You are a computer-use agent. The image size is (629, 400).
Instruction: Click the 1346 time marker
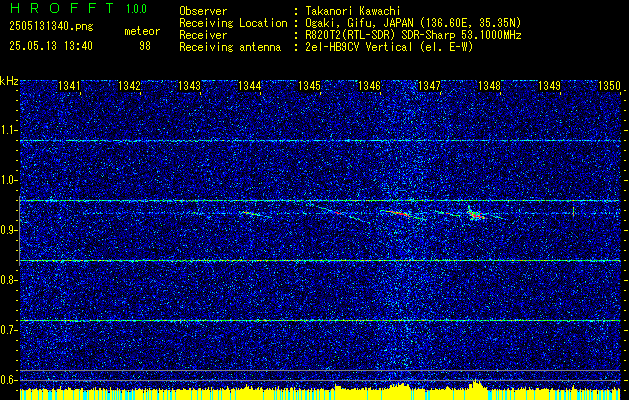tap(369, 86)
